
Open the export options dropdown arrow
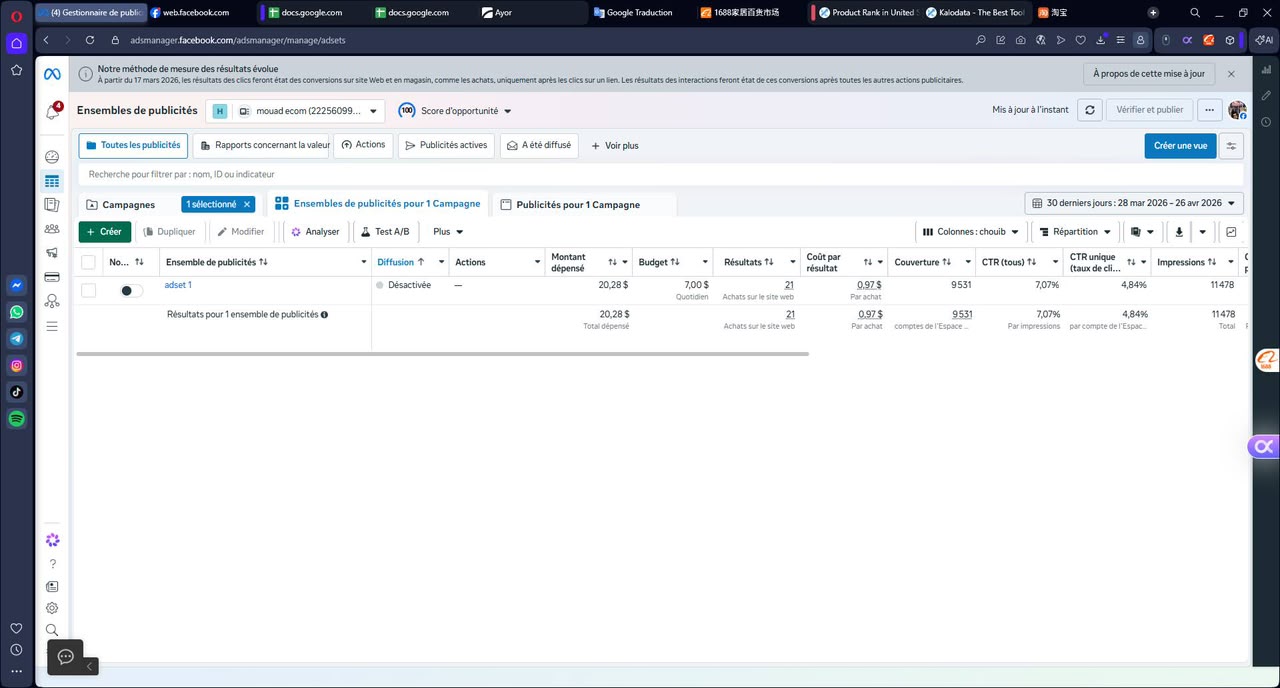(1202, 232)
